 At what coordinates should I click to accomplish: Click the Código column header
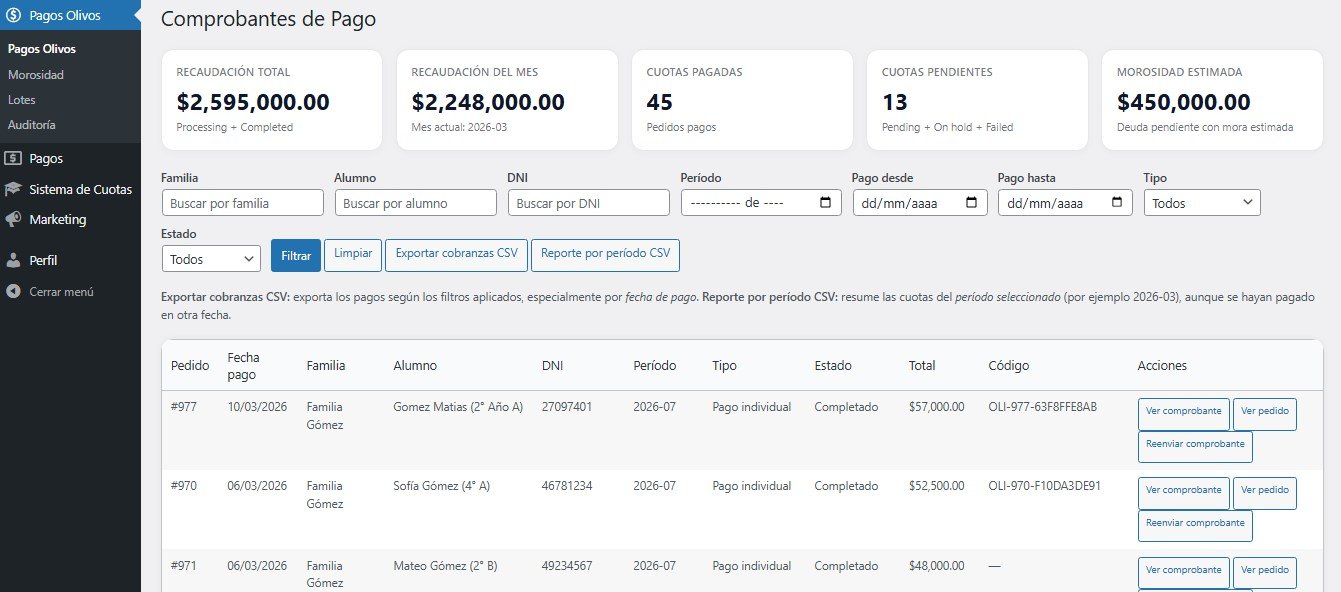1008,366
